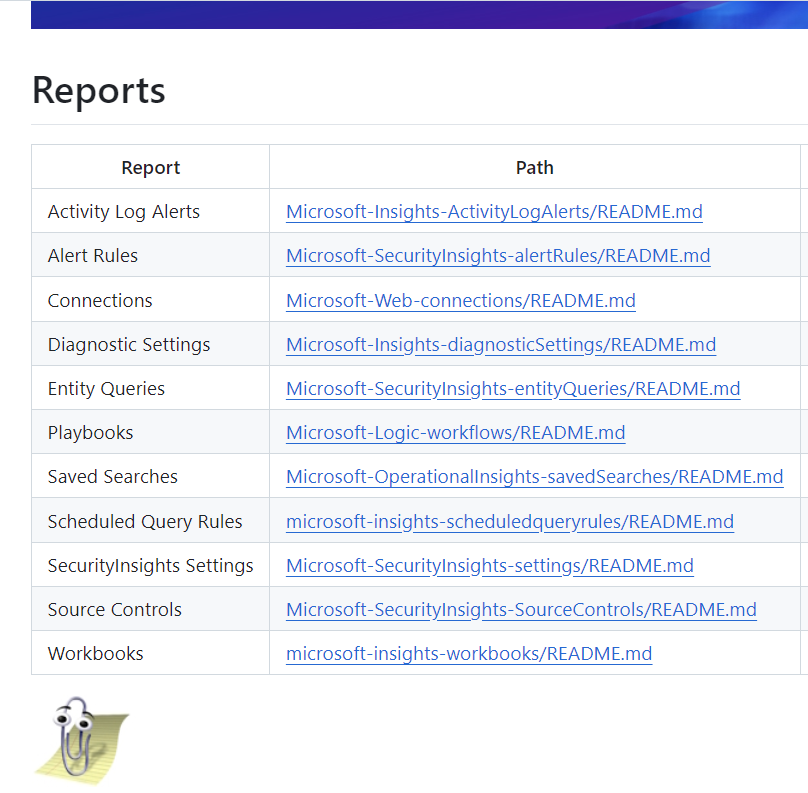Select the Saved Searches cell
The width and height of the screenshot is (808, 793).
click(x=150, y=476)
